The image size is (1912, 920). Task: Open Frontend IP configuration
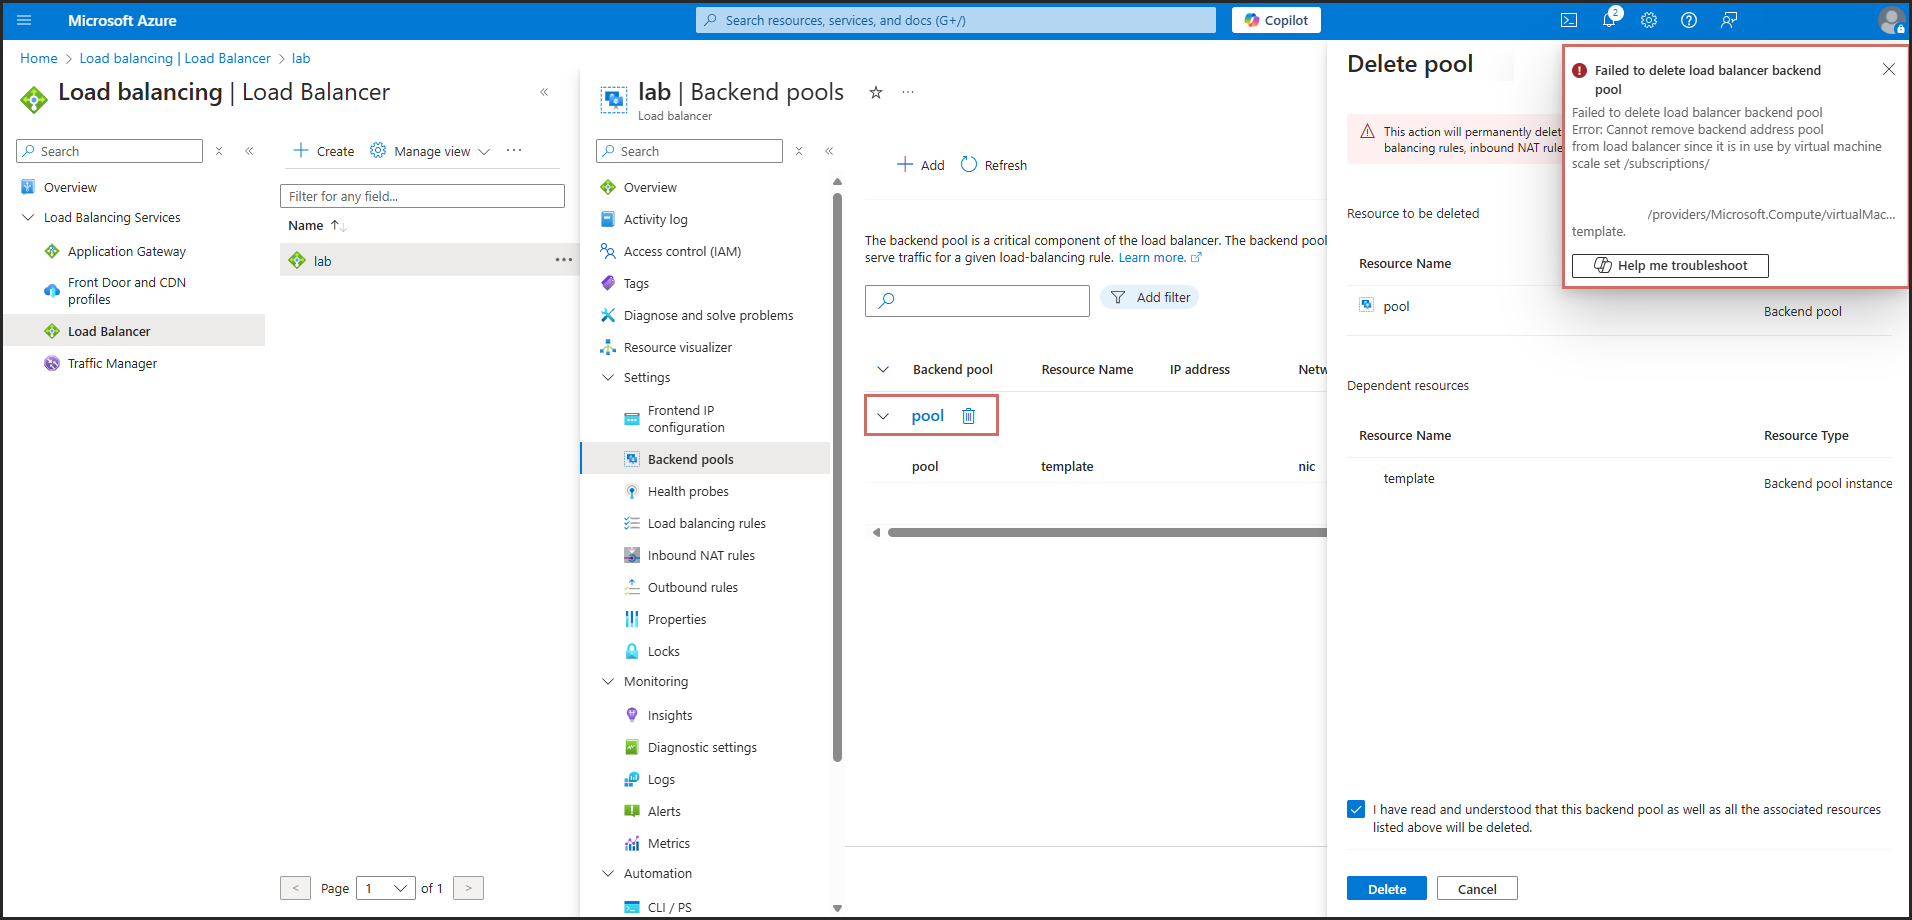click(x=686, y=419)
